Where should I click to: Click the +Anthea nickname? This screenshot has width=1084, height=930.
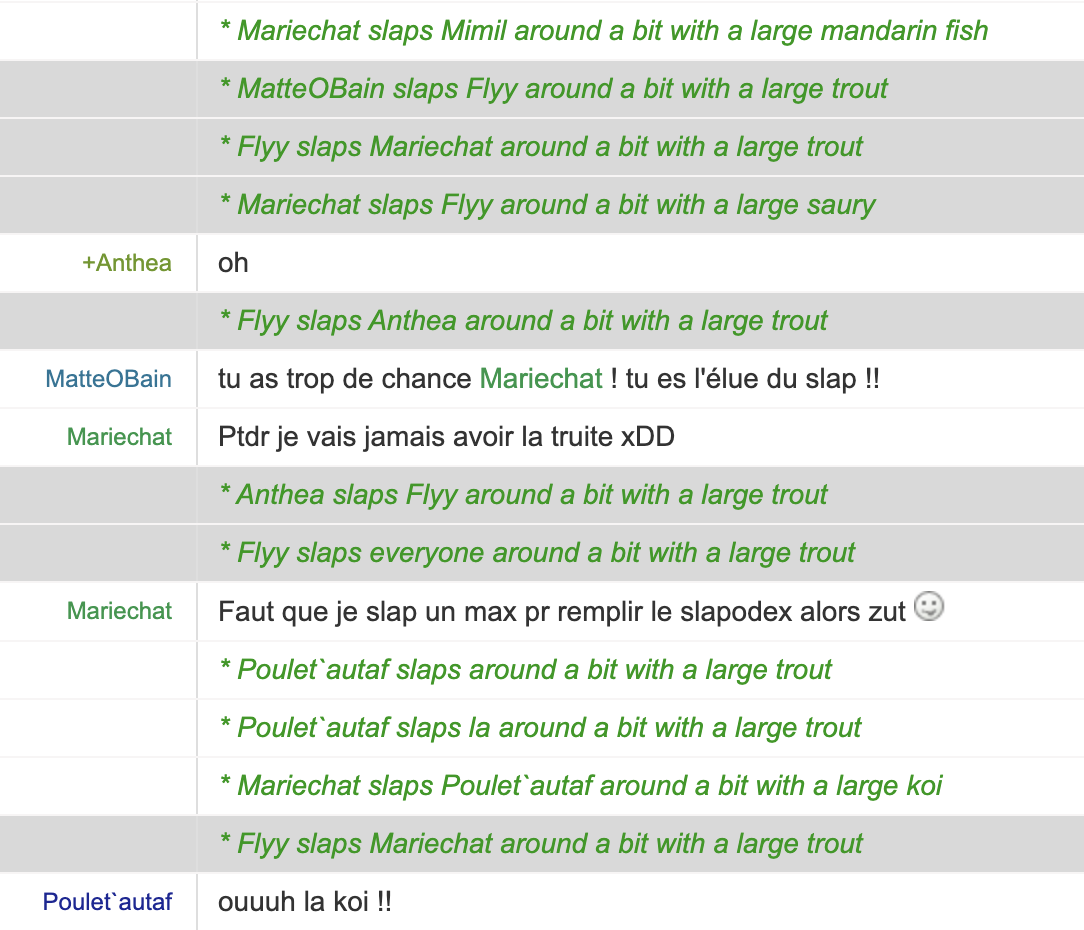(127, 263)
